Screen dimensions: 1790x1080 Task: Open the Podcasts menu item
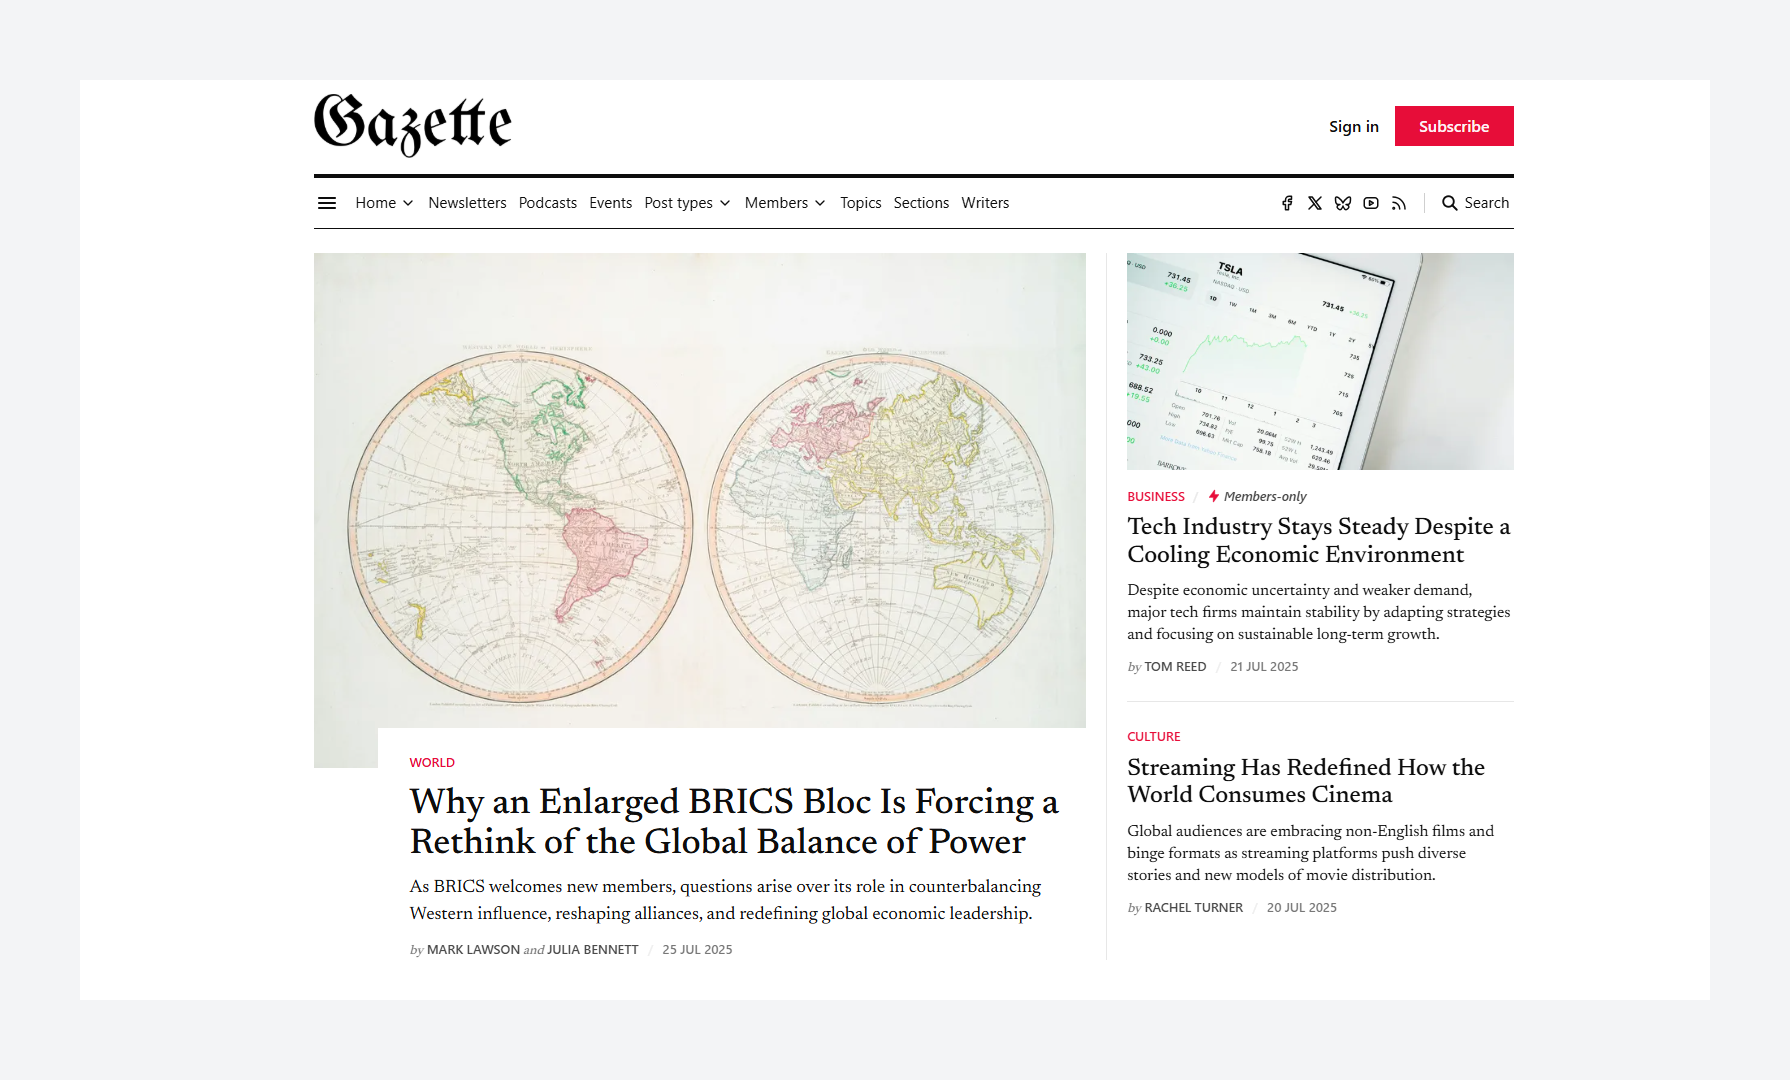[x=547, y=203]
